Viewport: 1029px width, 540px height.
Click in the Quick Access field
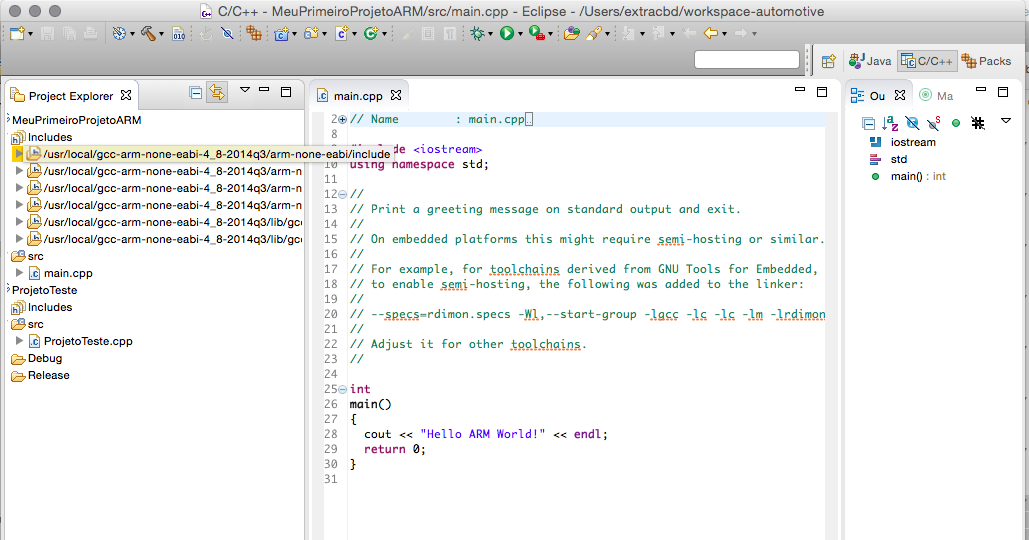coord(746,60)
